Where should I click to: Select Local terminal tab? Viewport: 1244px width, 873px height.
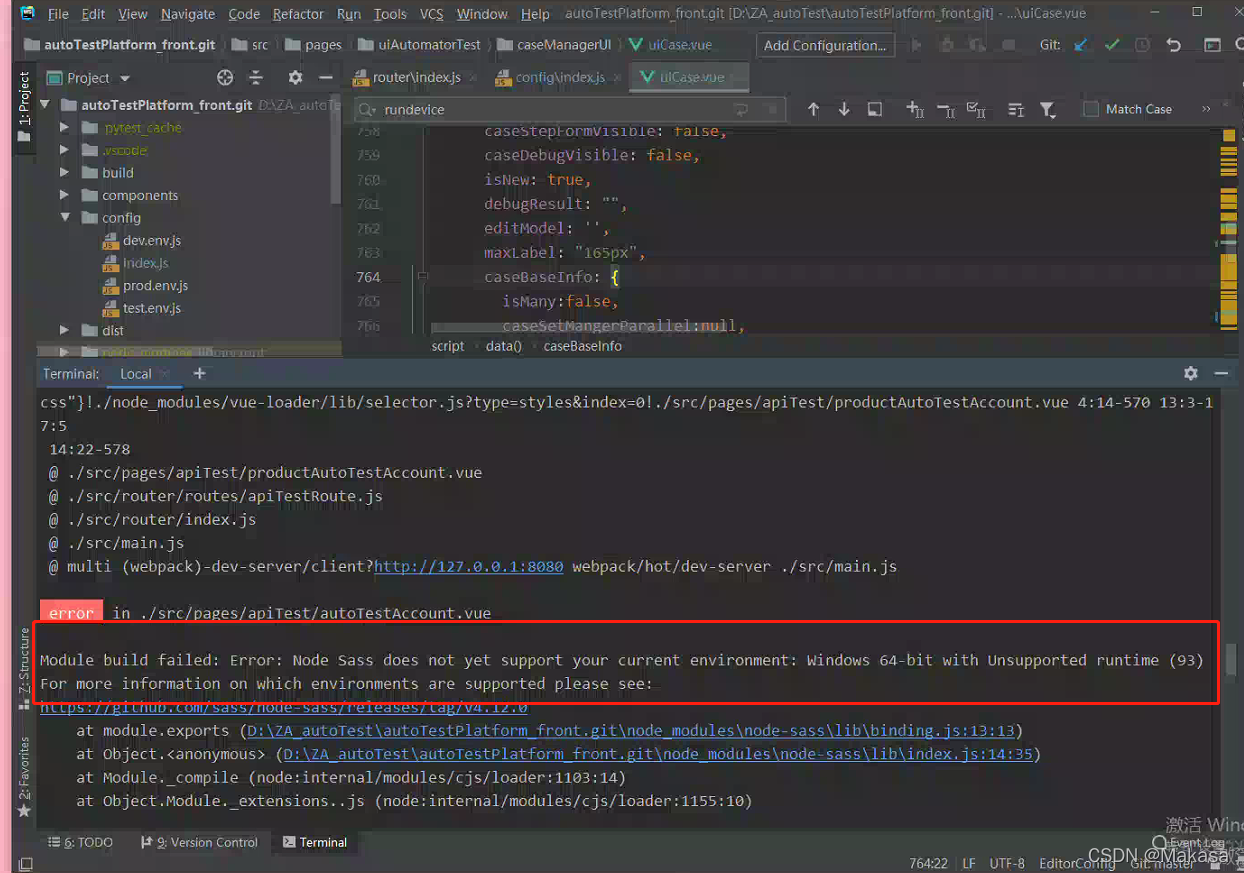pos(136,374)
